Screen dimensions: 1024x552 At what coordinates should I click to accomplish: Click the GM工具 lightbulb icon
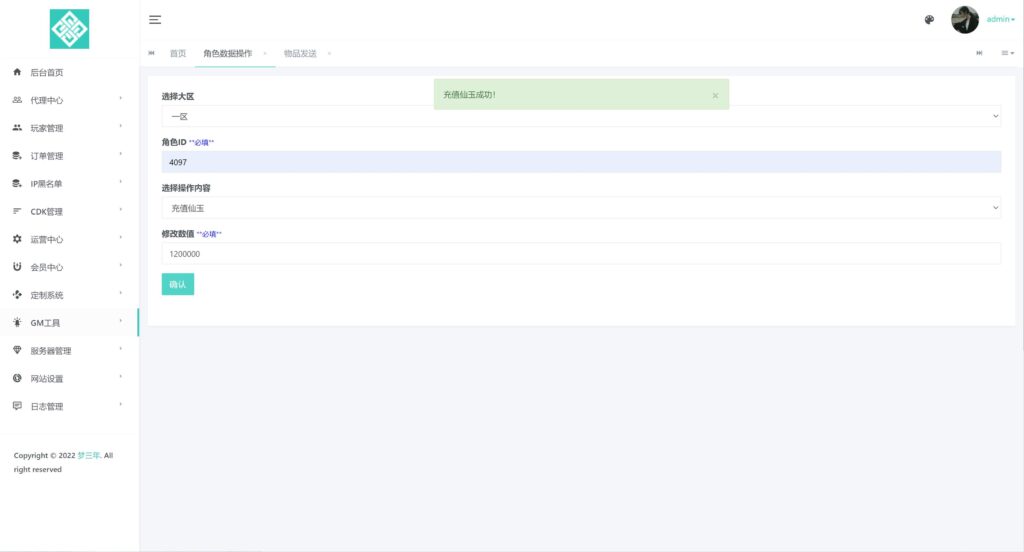click(x=17, y=323)
